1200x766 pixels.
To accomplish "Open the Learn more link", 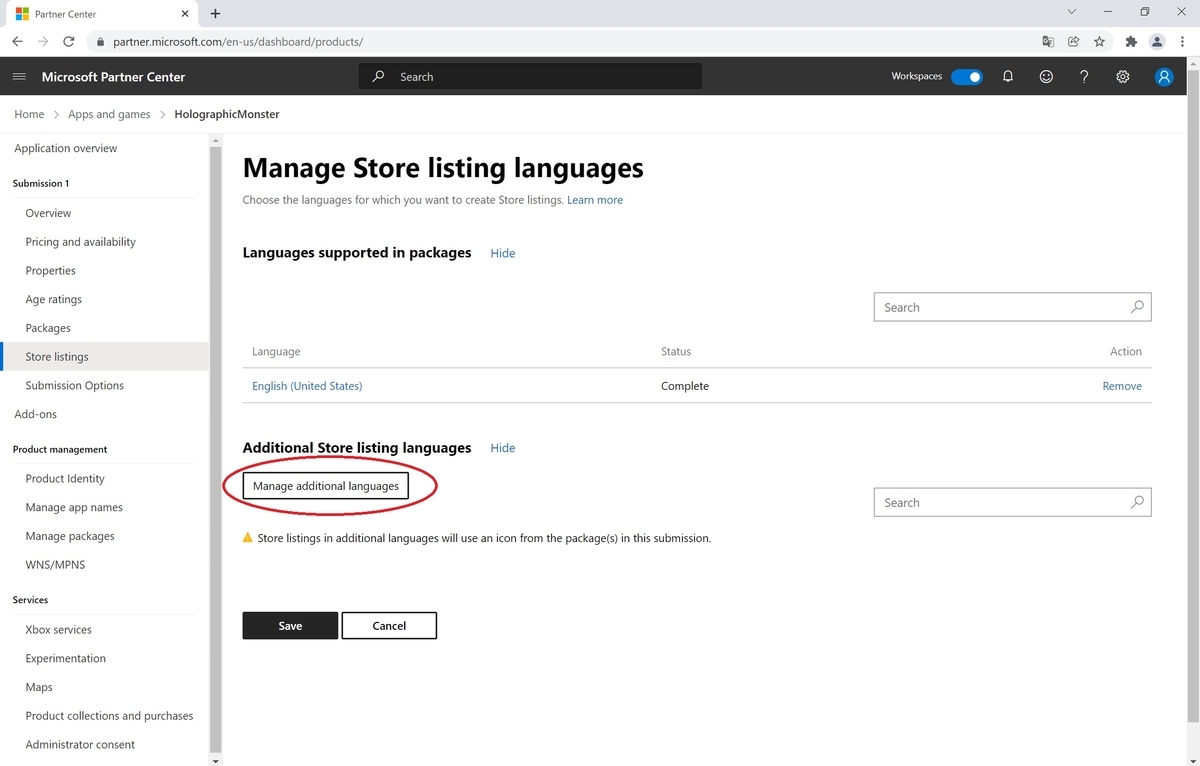I will point(595,200).
